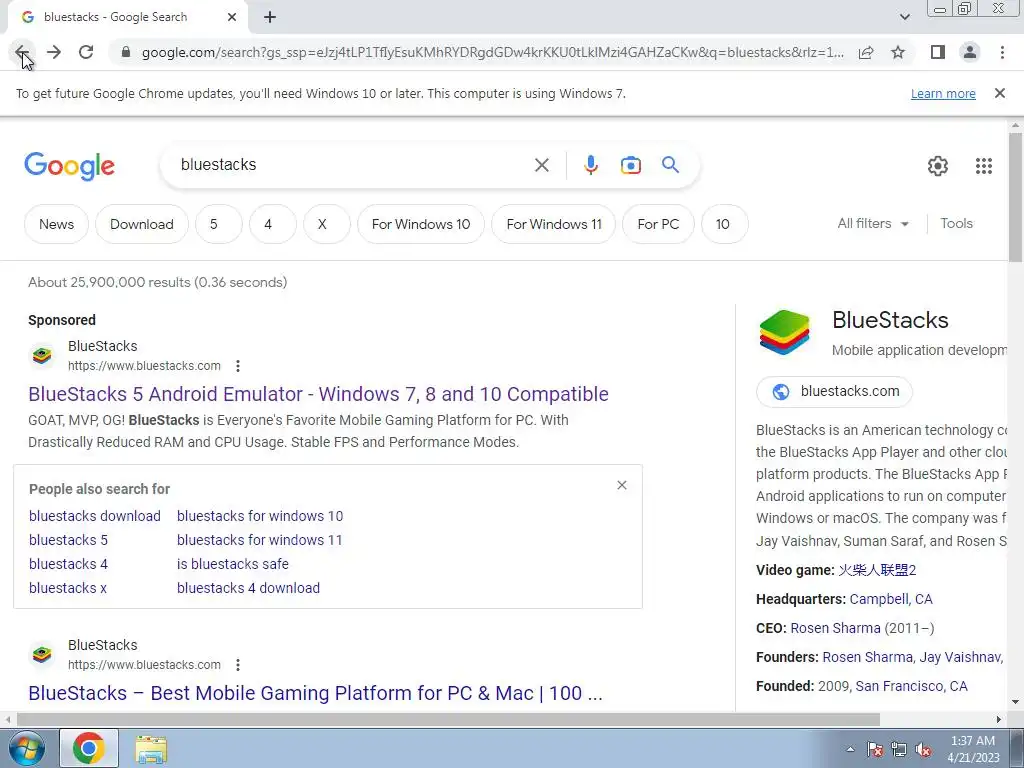
Task: Show hidden tray icons arrow
Action: point(850,749)
